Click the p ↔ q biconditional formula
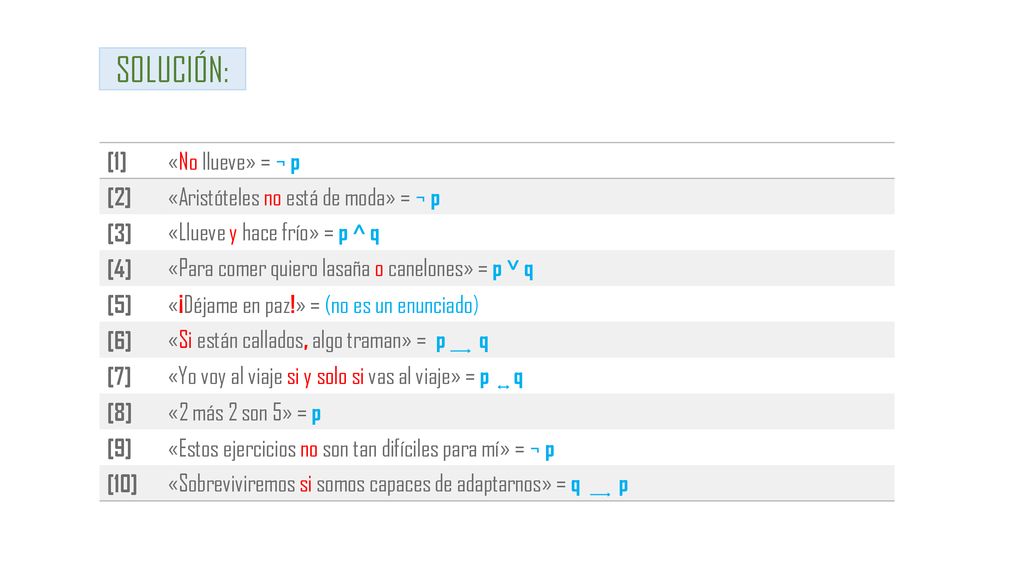This screenshot has width=1024, height=576. point(501,378)
